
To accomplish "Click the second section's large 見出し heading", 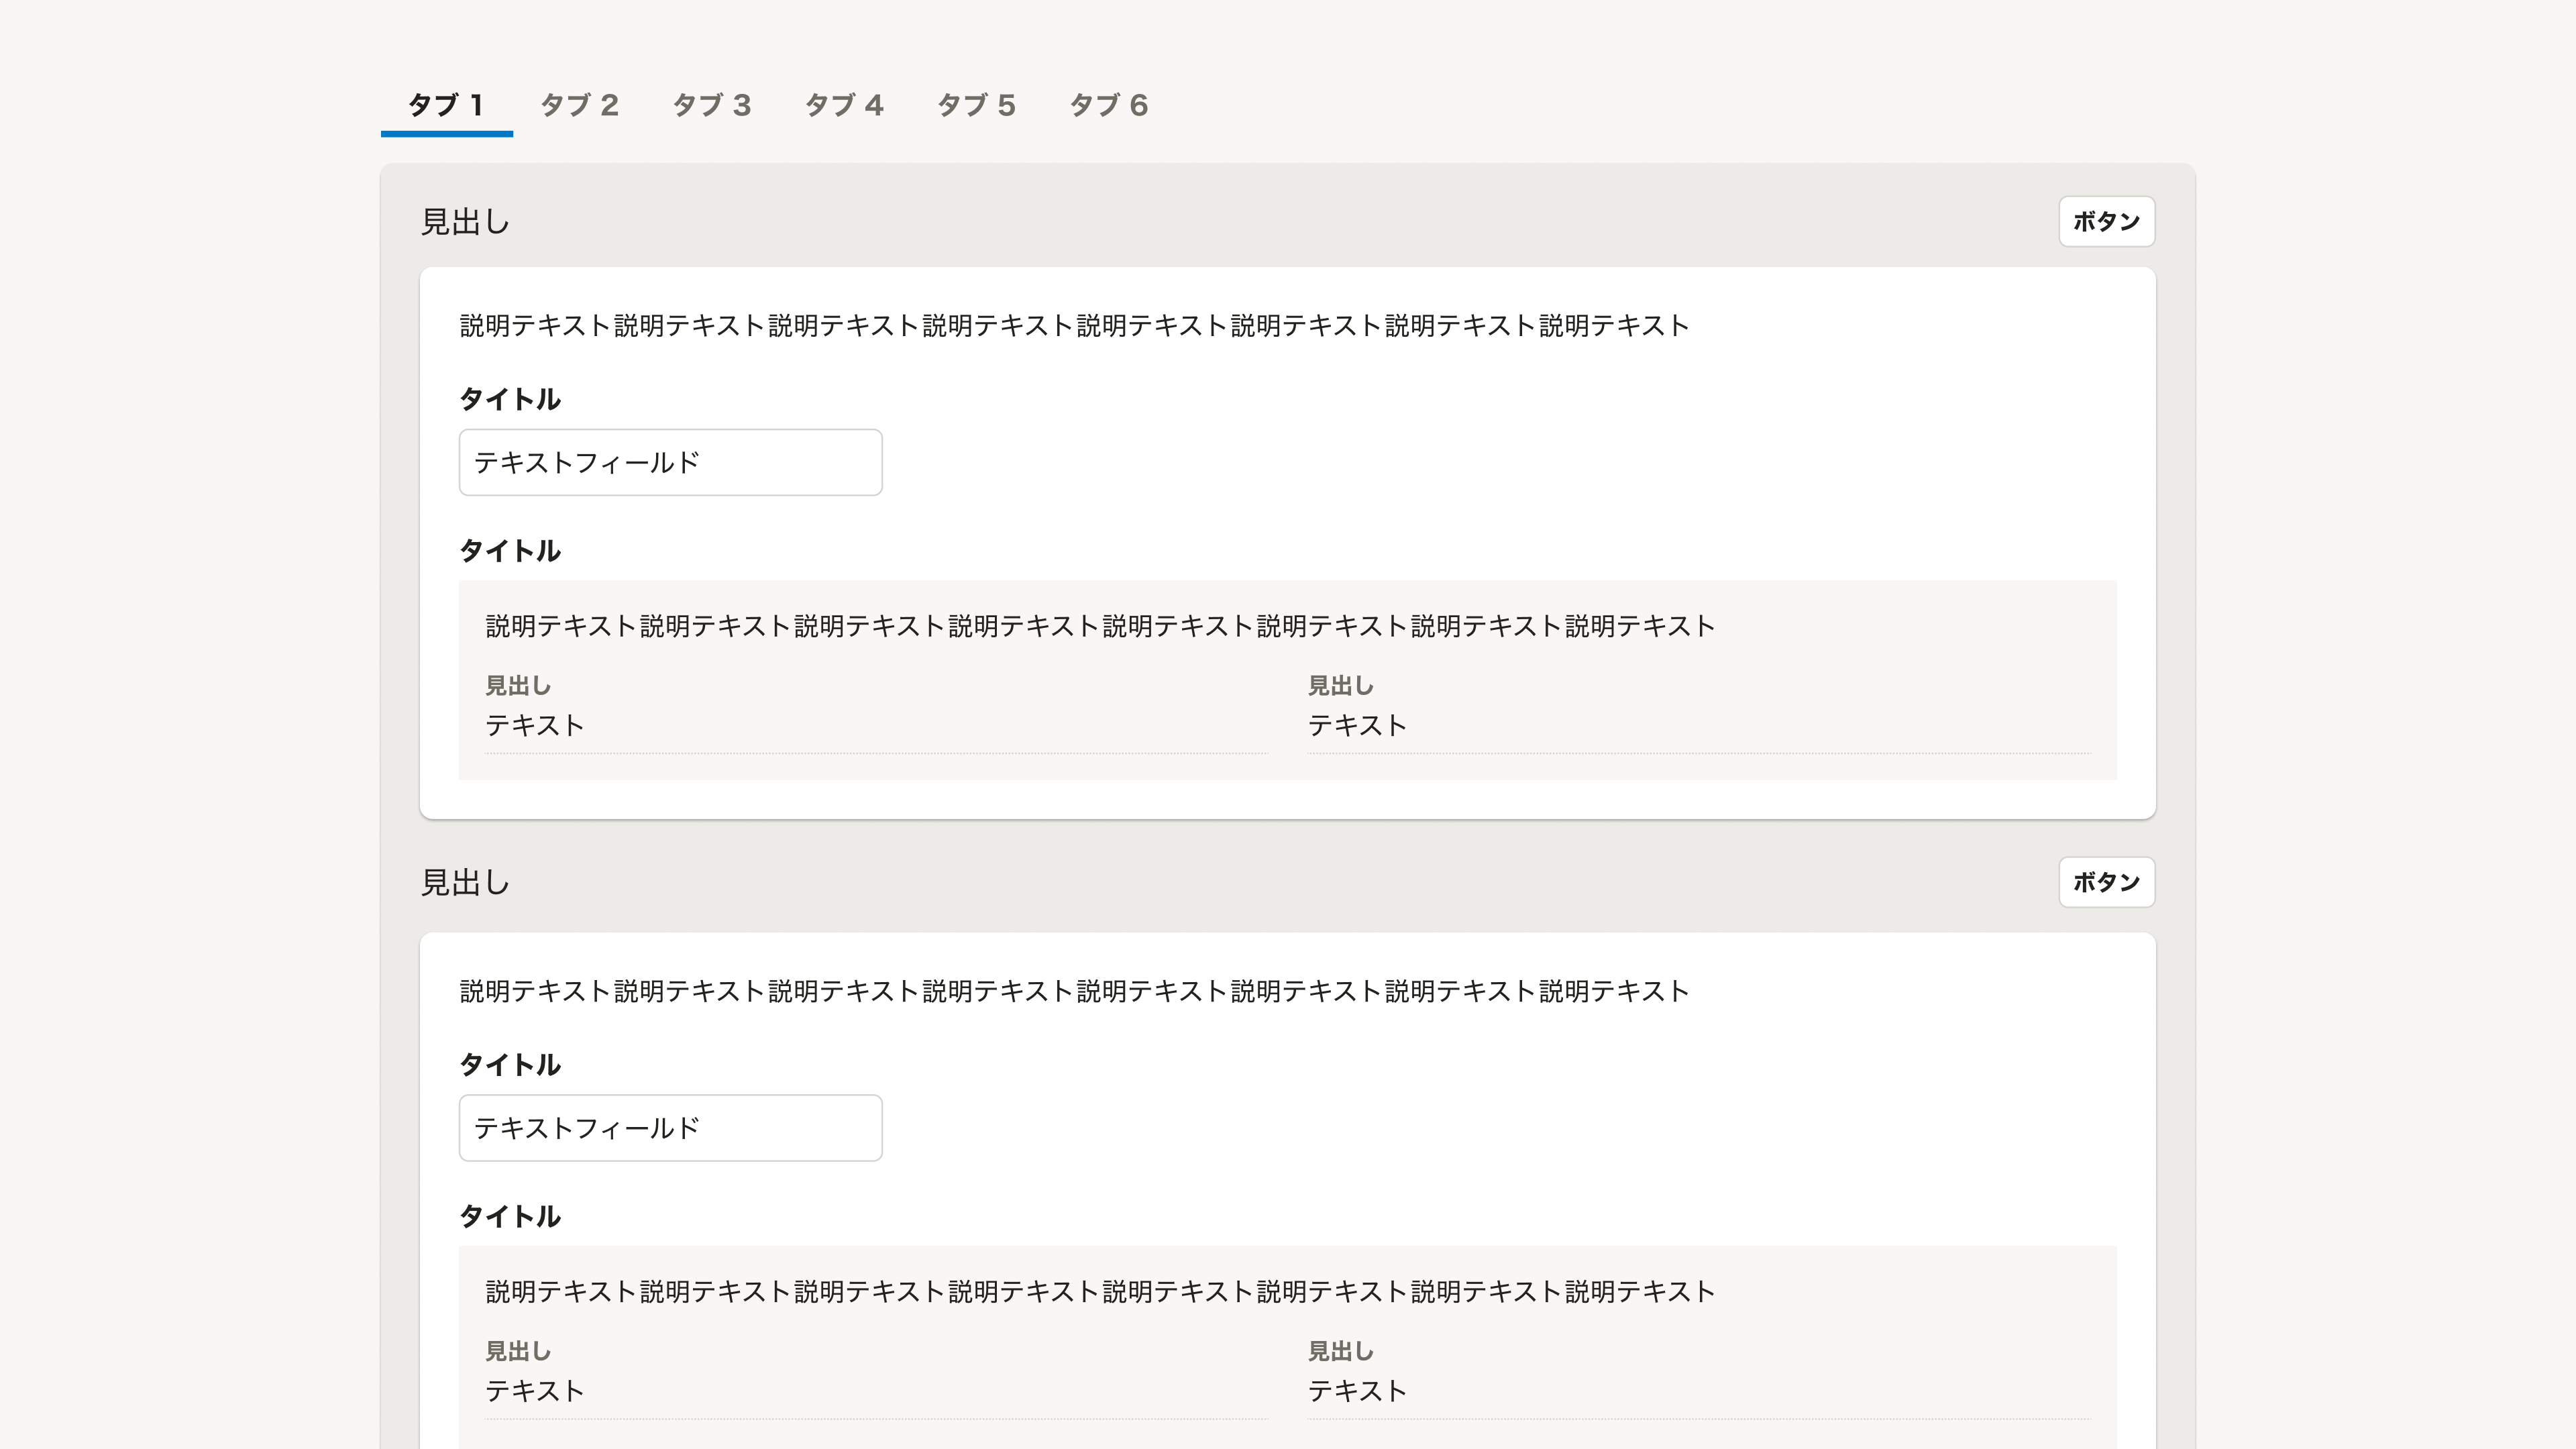I will [x=465, y=883].
